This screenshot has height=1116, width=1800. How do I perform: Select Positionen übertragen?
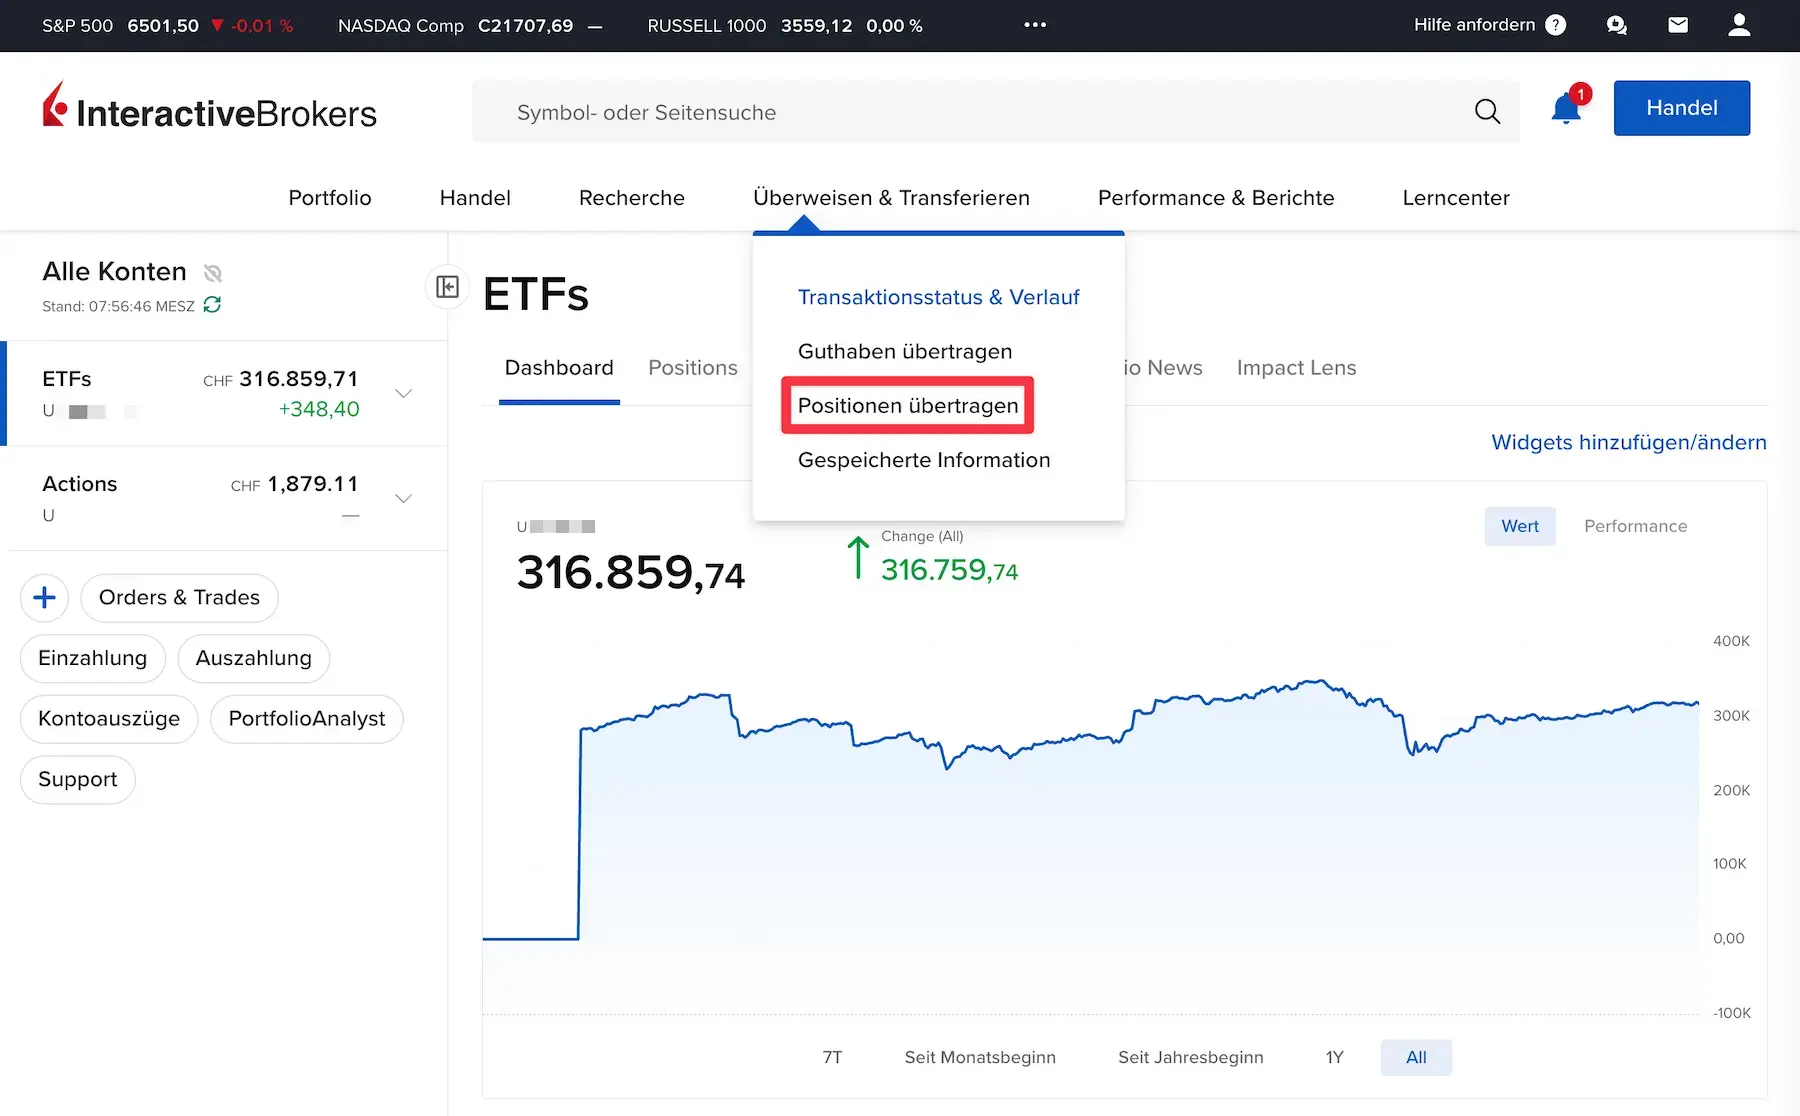pyautogui.click(x=908, y=405)
